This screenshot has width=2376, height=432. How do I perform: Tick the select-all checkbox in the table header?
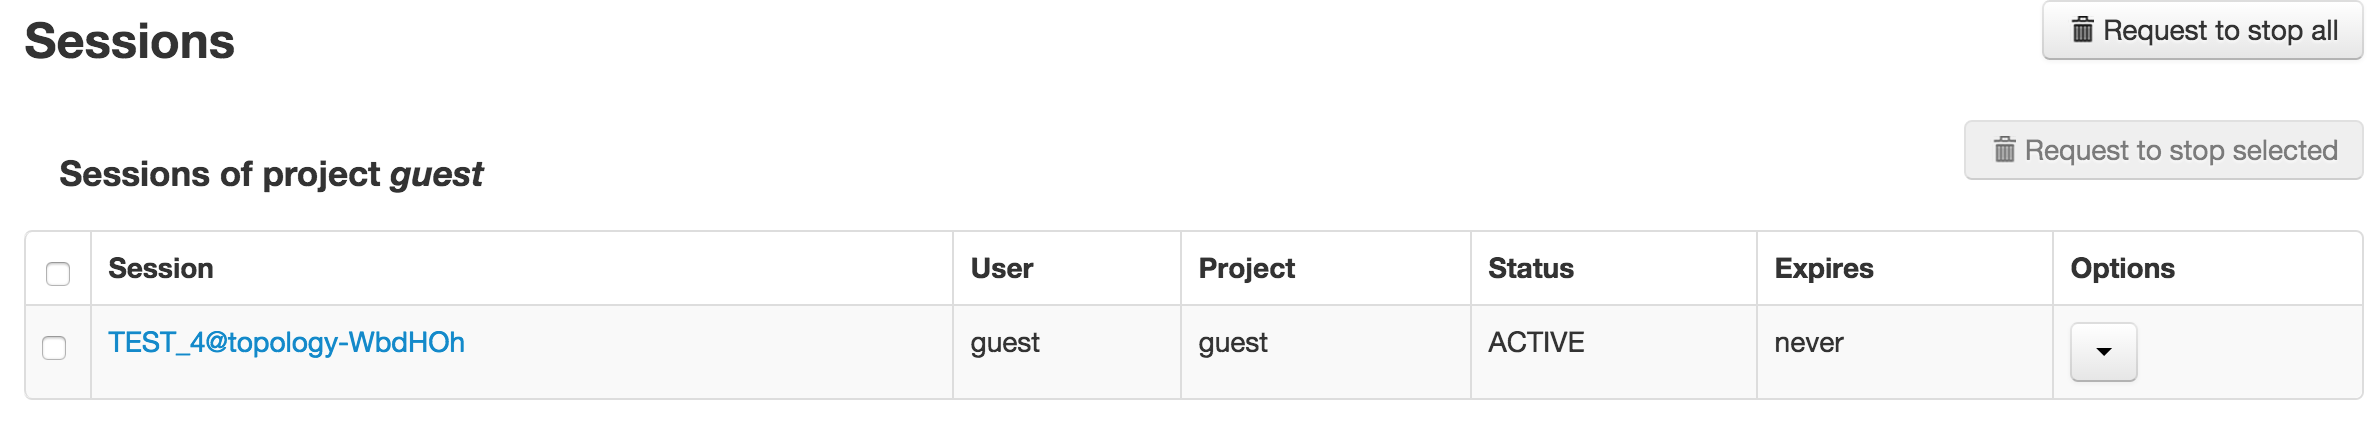pos(58,273)
